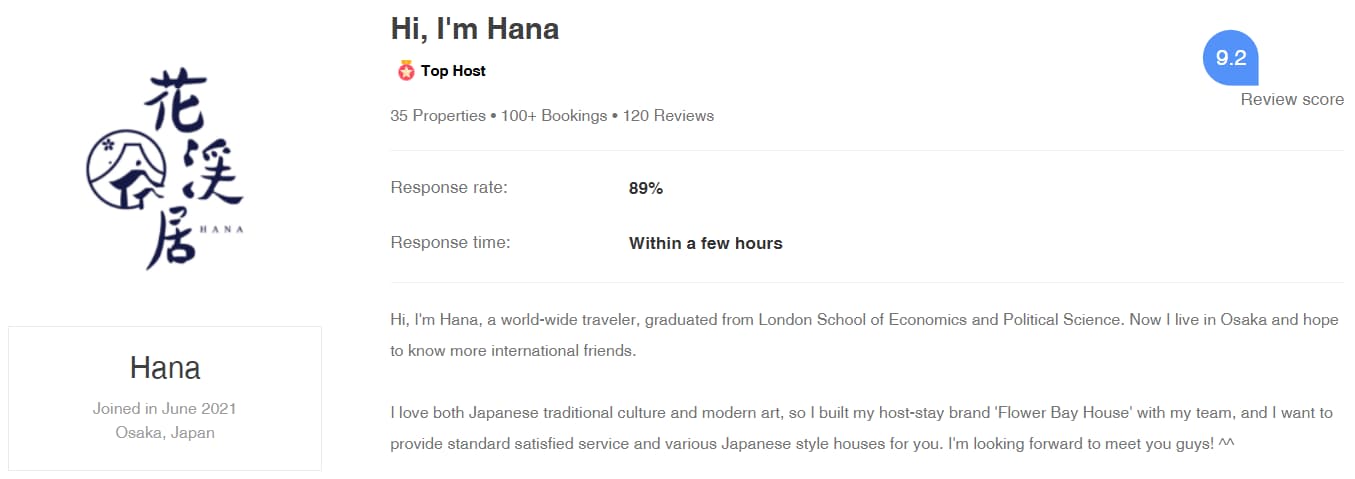Click the Top Host medal icon
Viewport: 1355px width, 479px height.
(405, 71)
